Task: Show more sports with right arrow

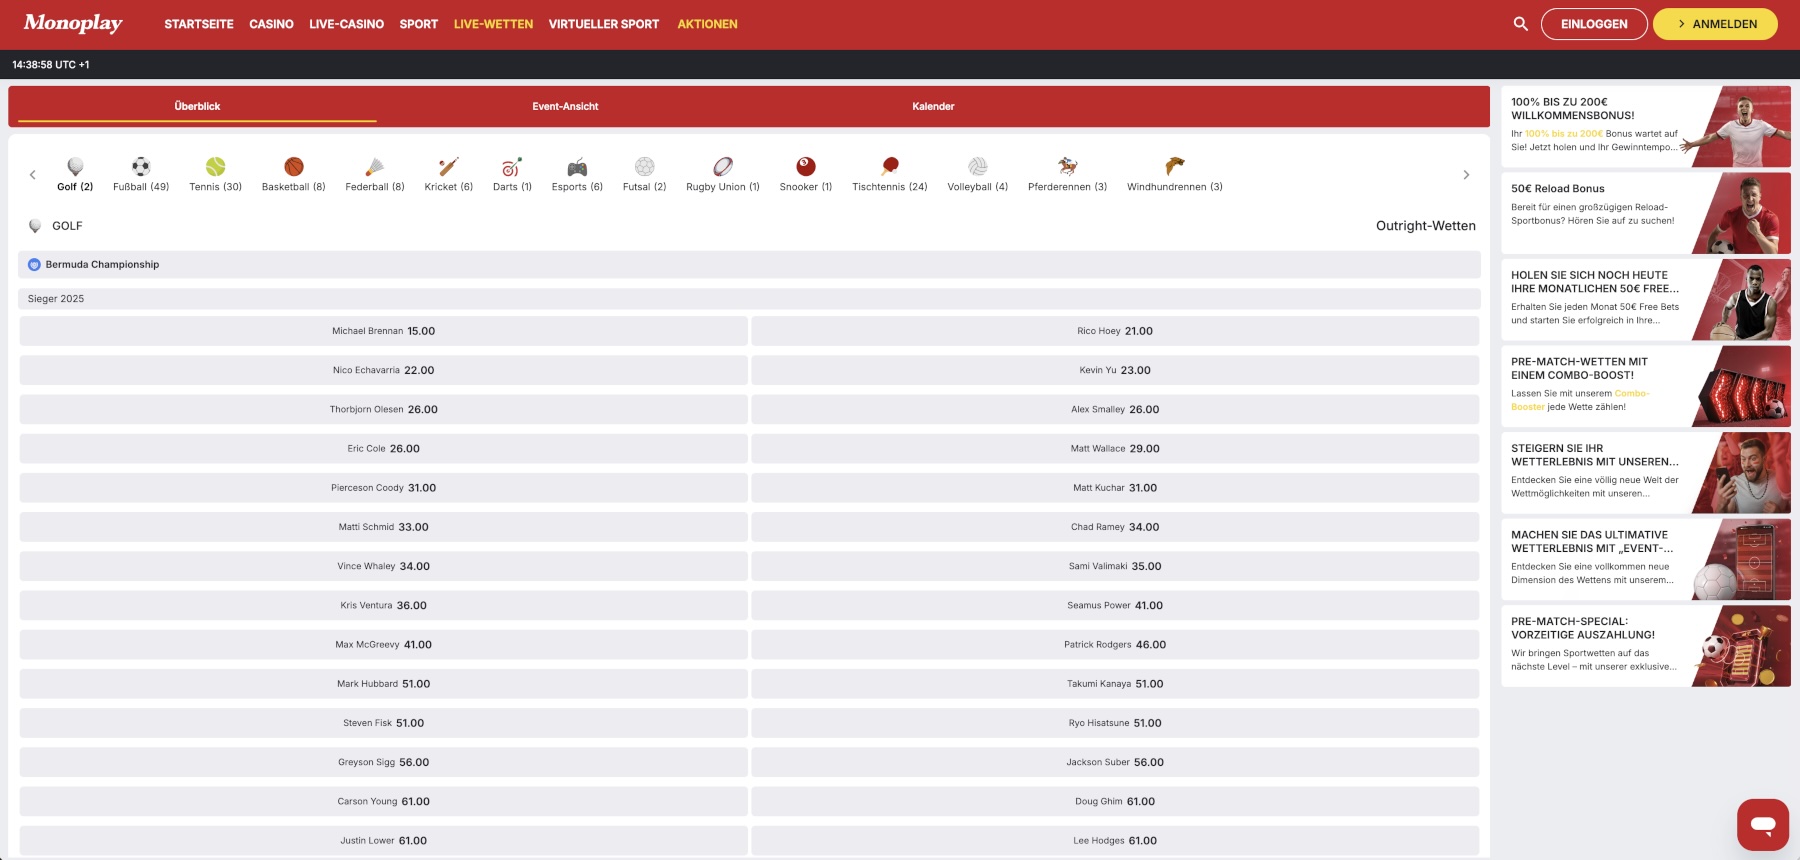Action: [1466, 175]
